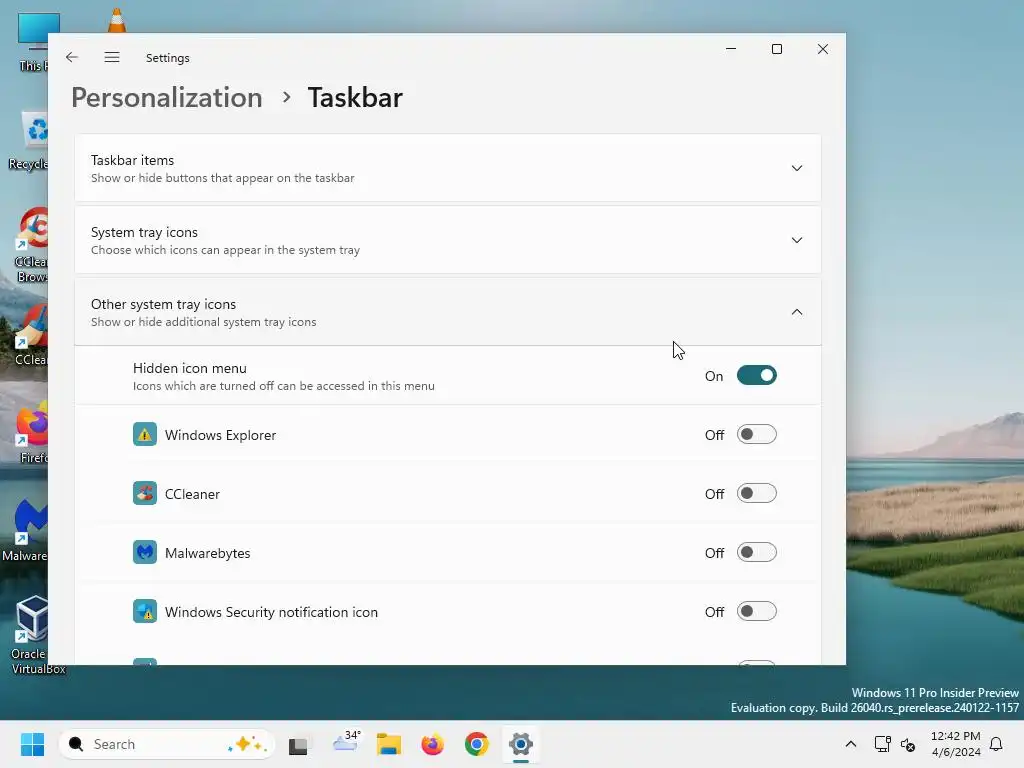
Task: Open the notification bell in the tray
Action: tap(996, 744)
